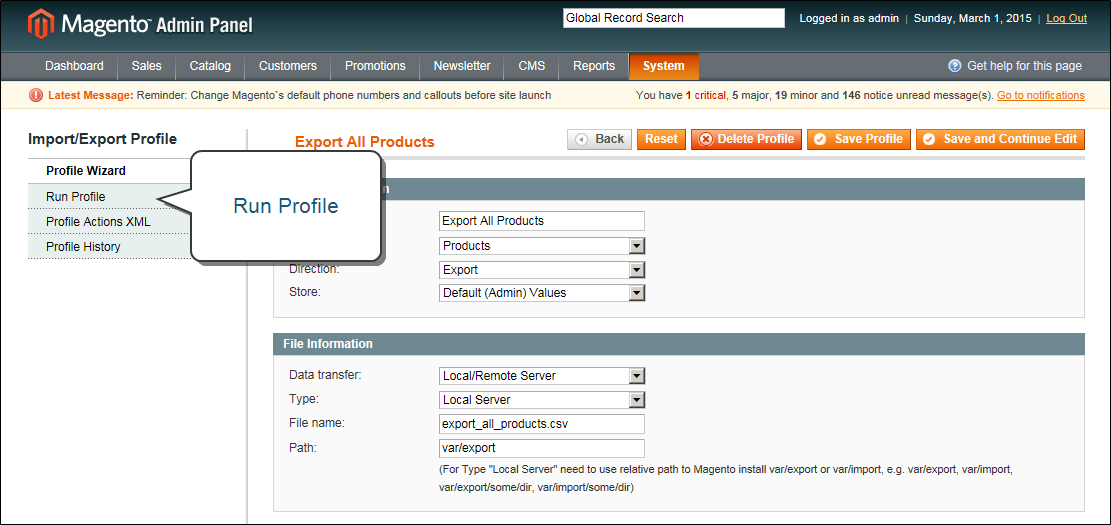Click the Log Out link
The width and height of the screenshot is (1111, 525).
pyautogui.click(x=1066, y=18)
